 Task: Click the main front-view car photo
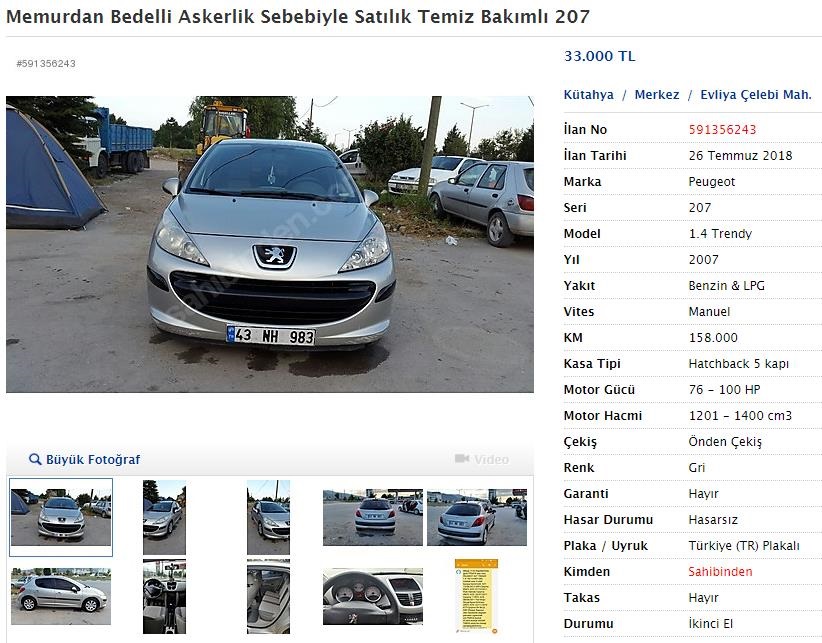[270, 244]
